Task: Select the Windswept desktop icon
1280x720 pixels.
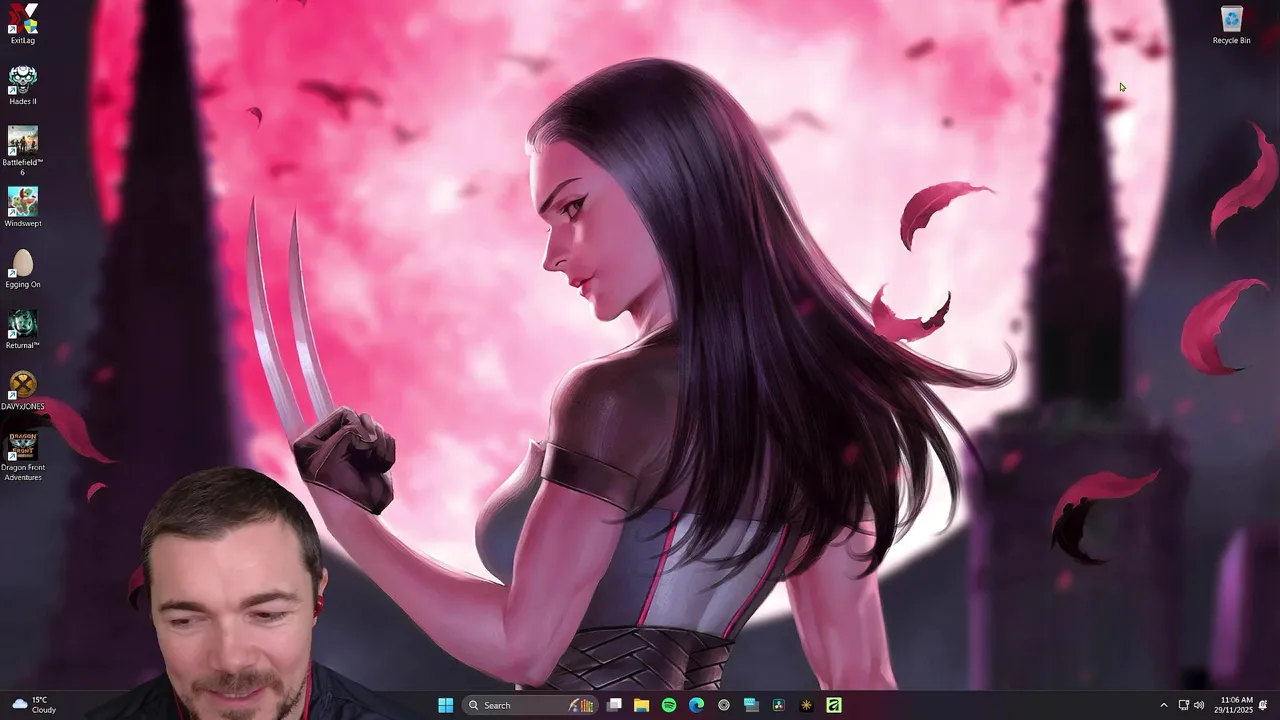Action: click(x=22, y=207)
